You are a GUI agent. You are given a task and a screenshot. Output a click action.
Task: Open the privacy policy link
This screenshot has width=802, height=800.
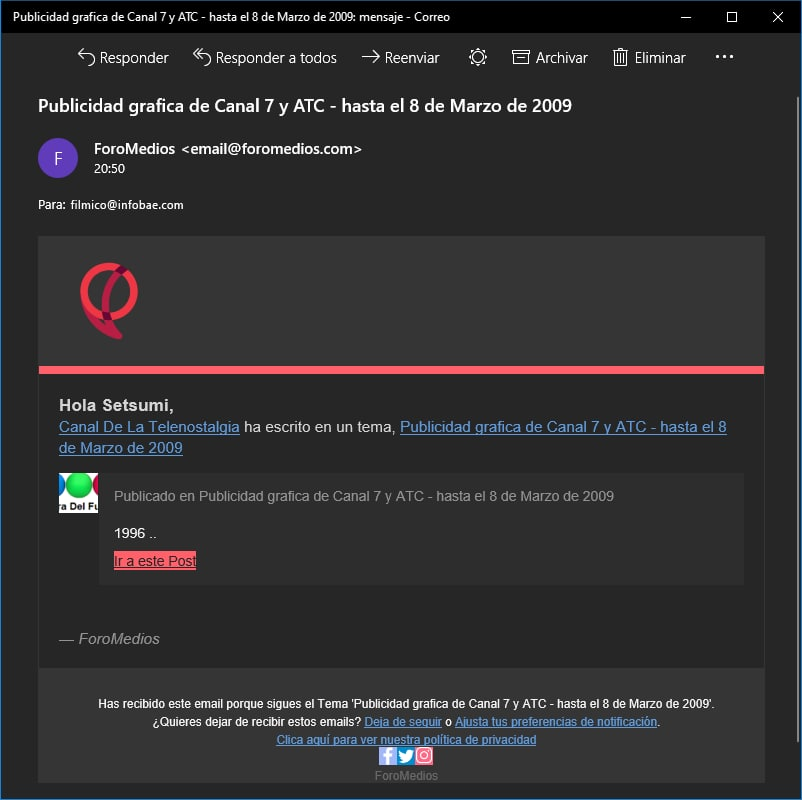pyautogui.click(x=406, y=740)
